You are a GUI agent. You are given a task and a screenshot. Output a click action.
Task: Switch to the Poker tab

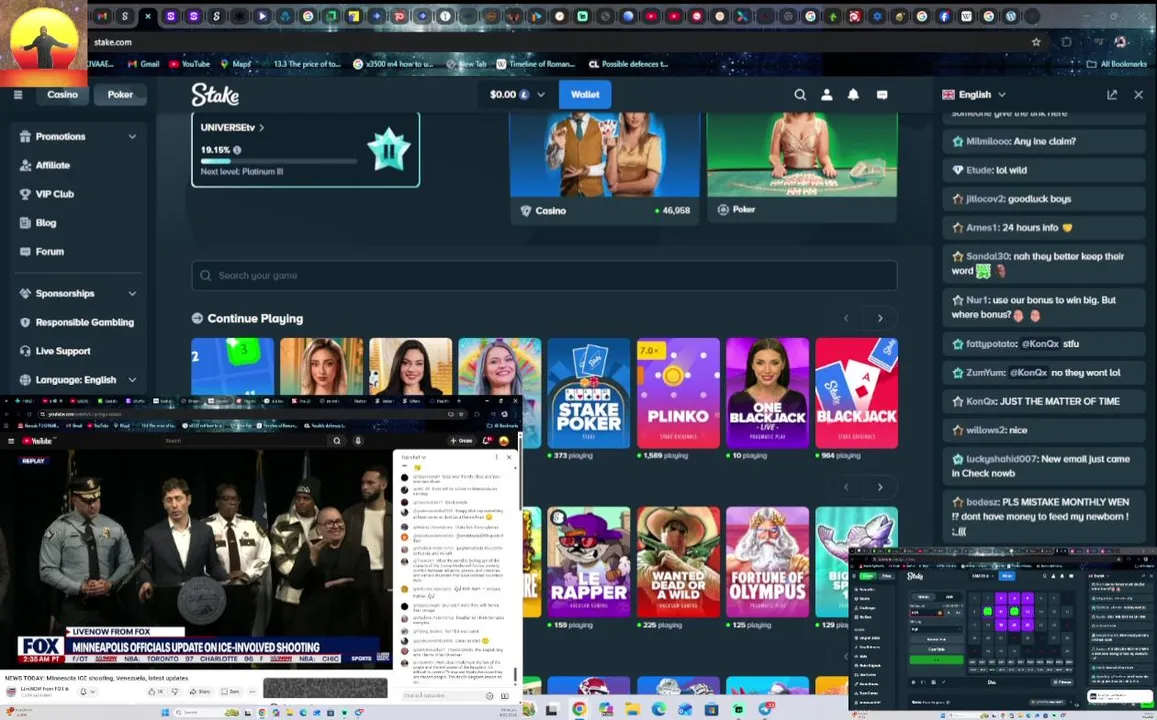[120, 94]
